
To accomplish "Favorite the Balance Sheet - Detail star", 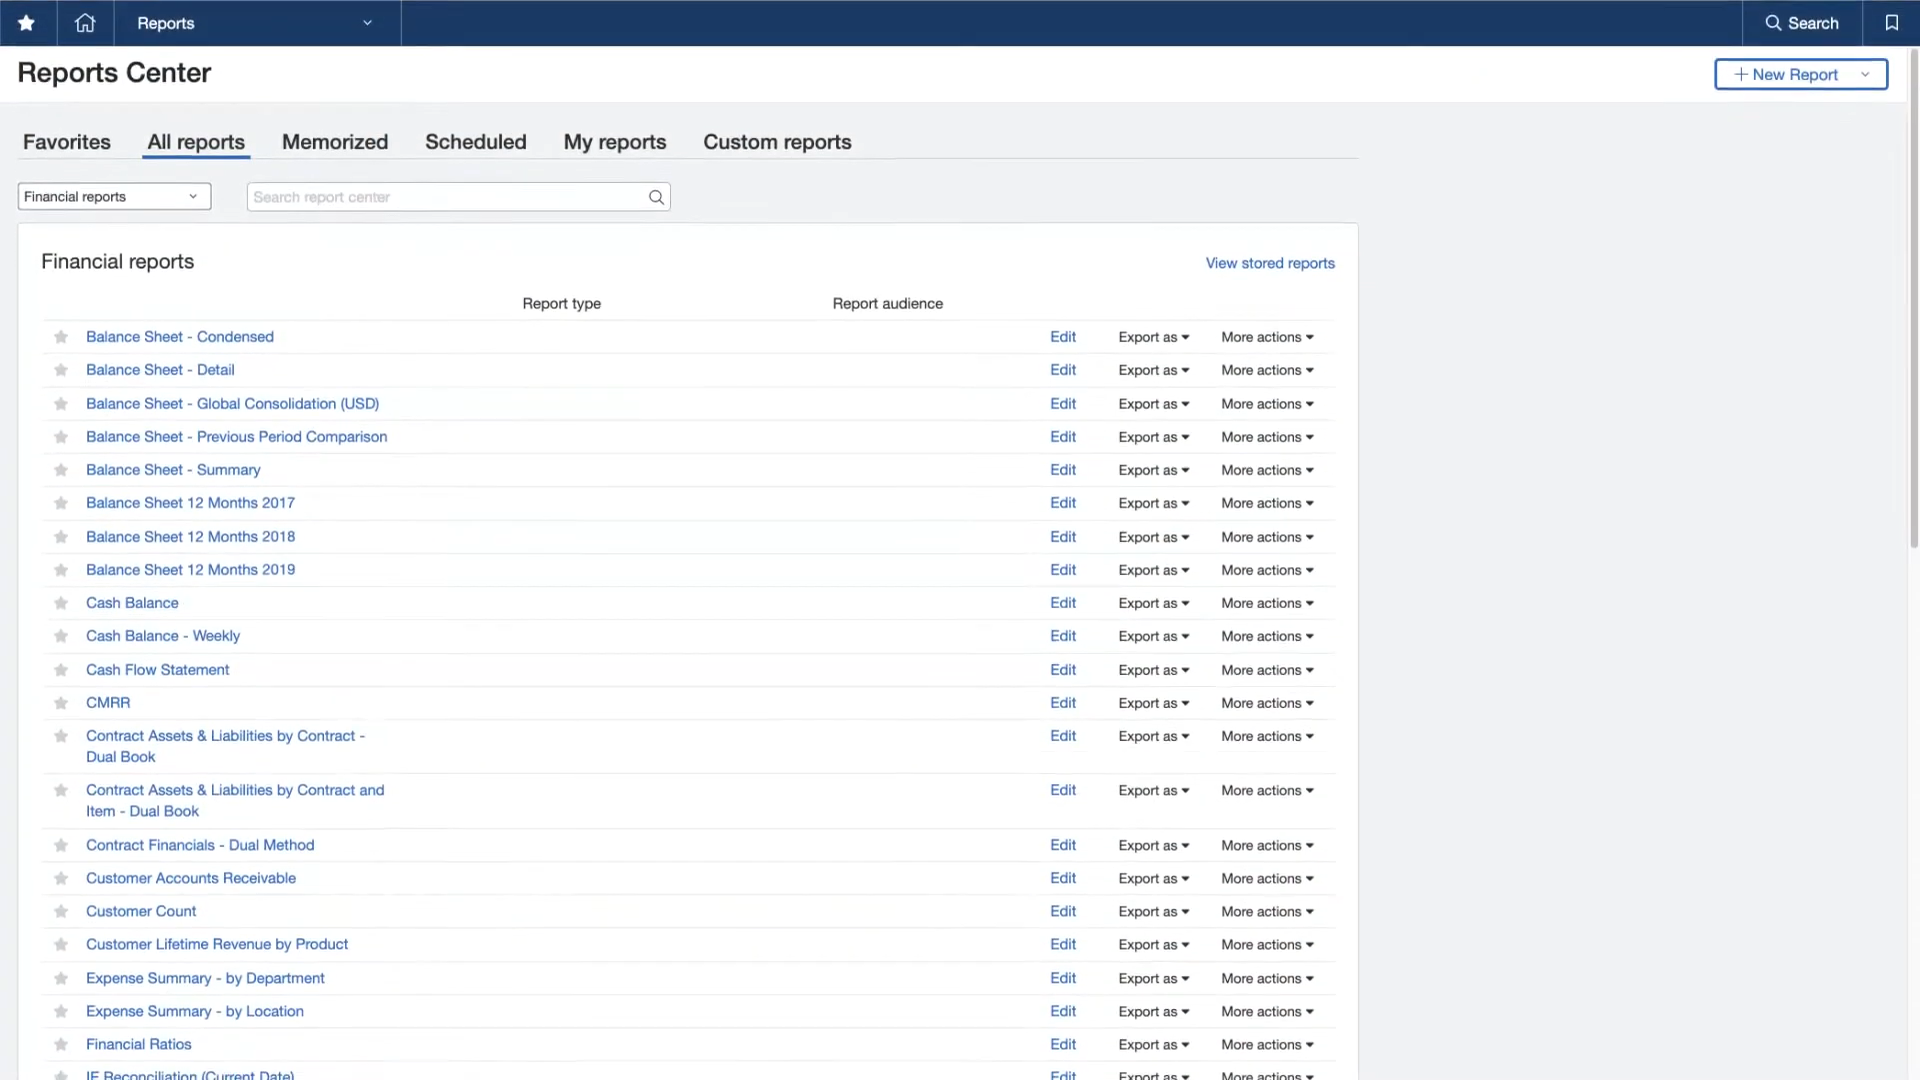I will [61, 370].
